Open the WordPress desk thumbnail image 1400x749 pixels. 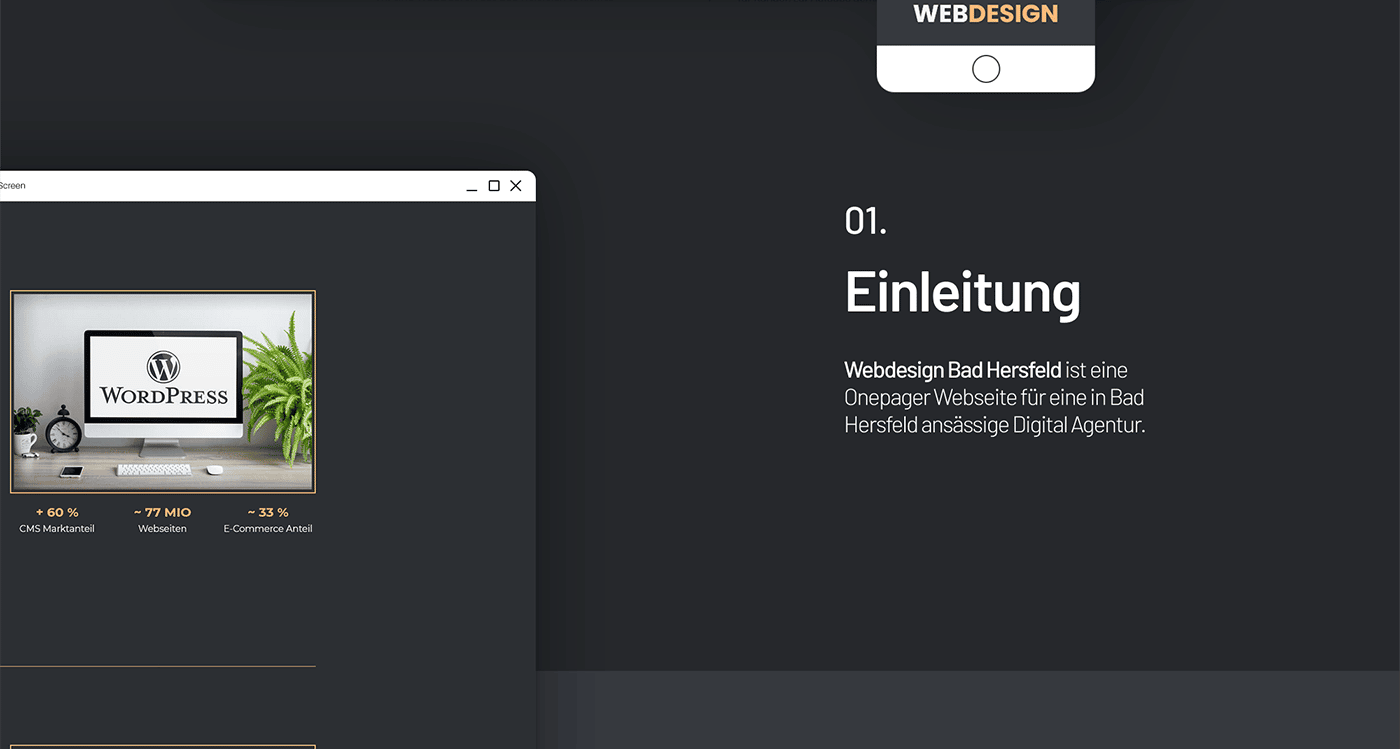click(163, 391)
